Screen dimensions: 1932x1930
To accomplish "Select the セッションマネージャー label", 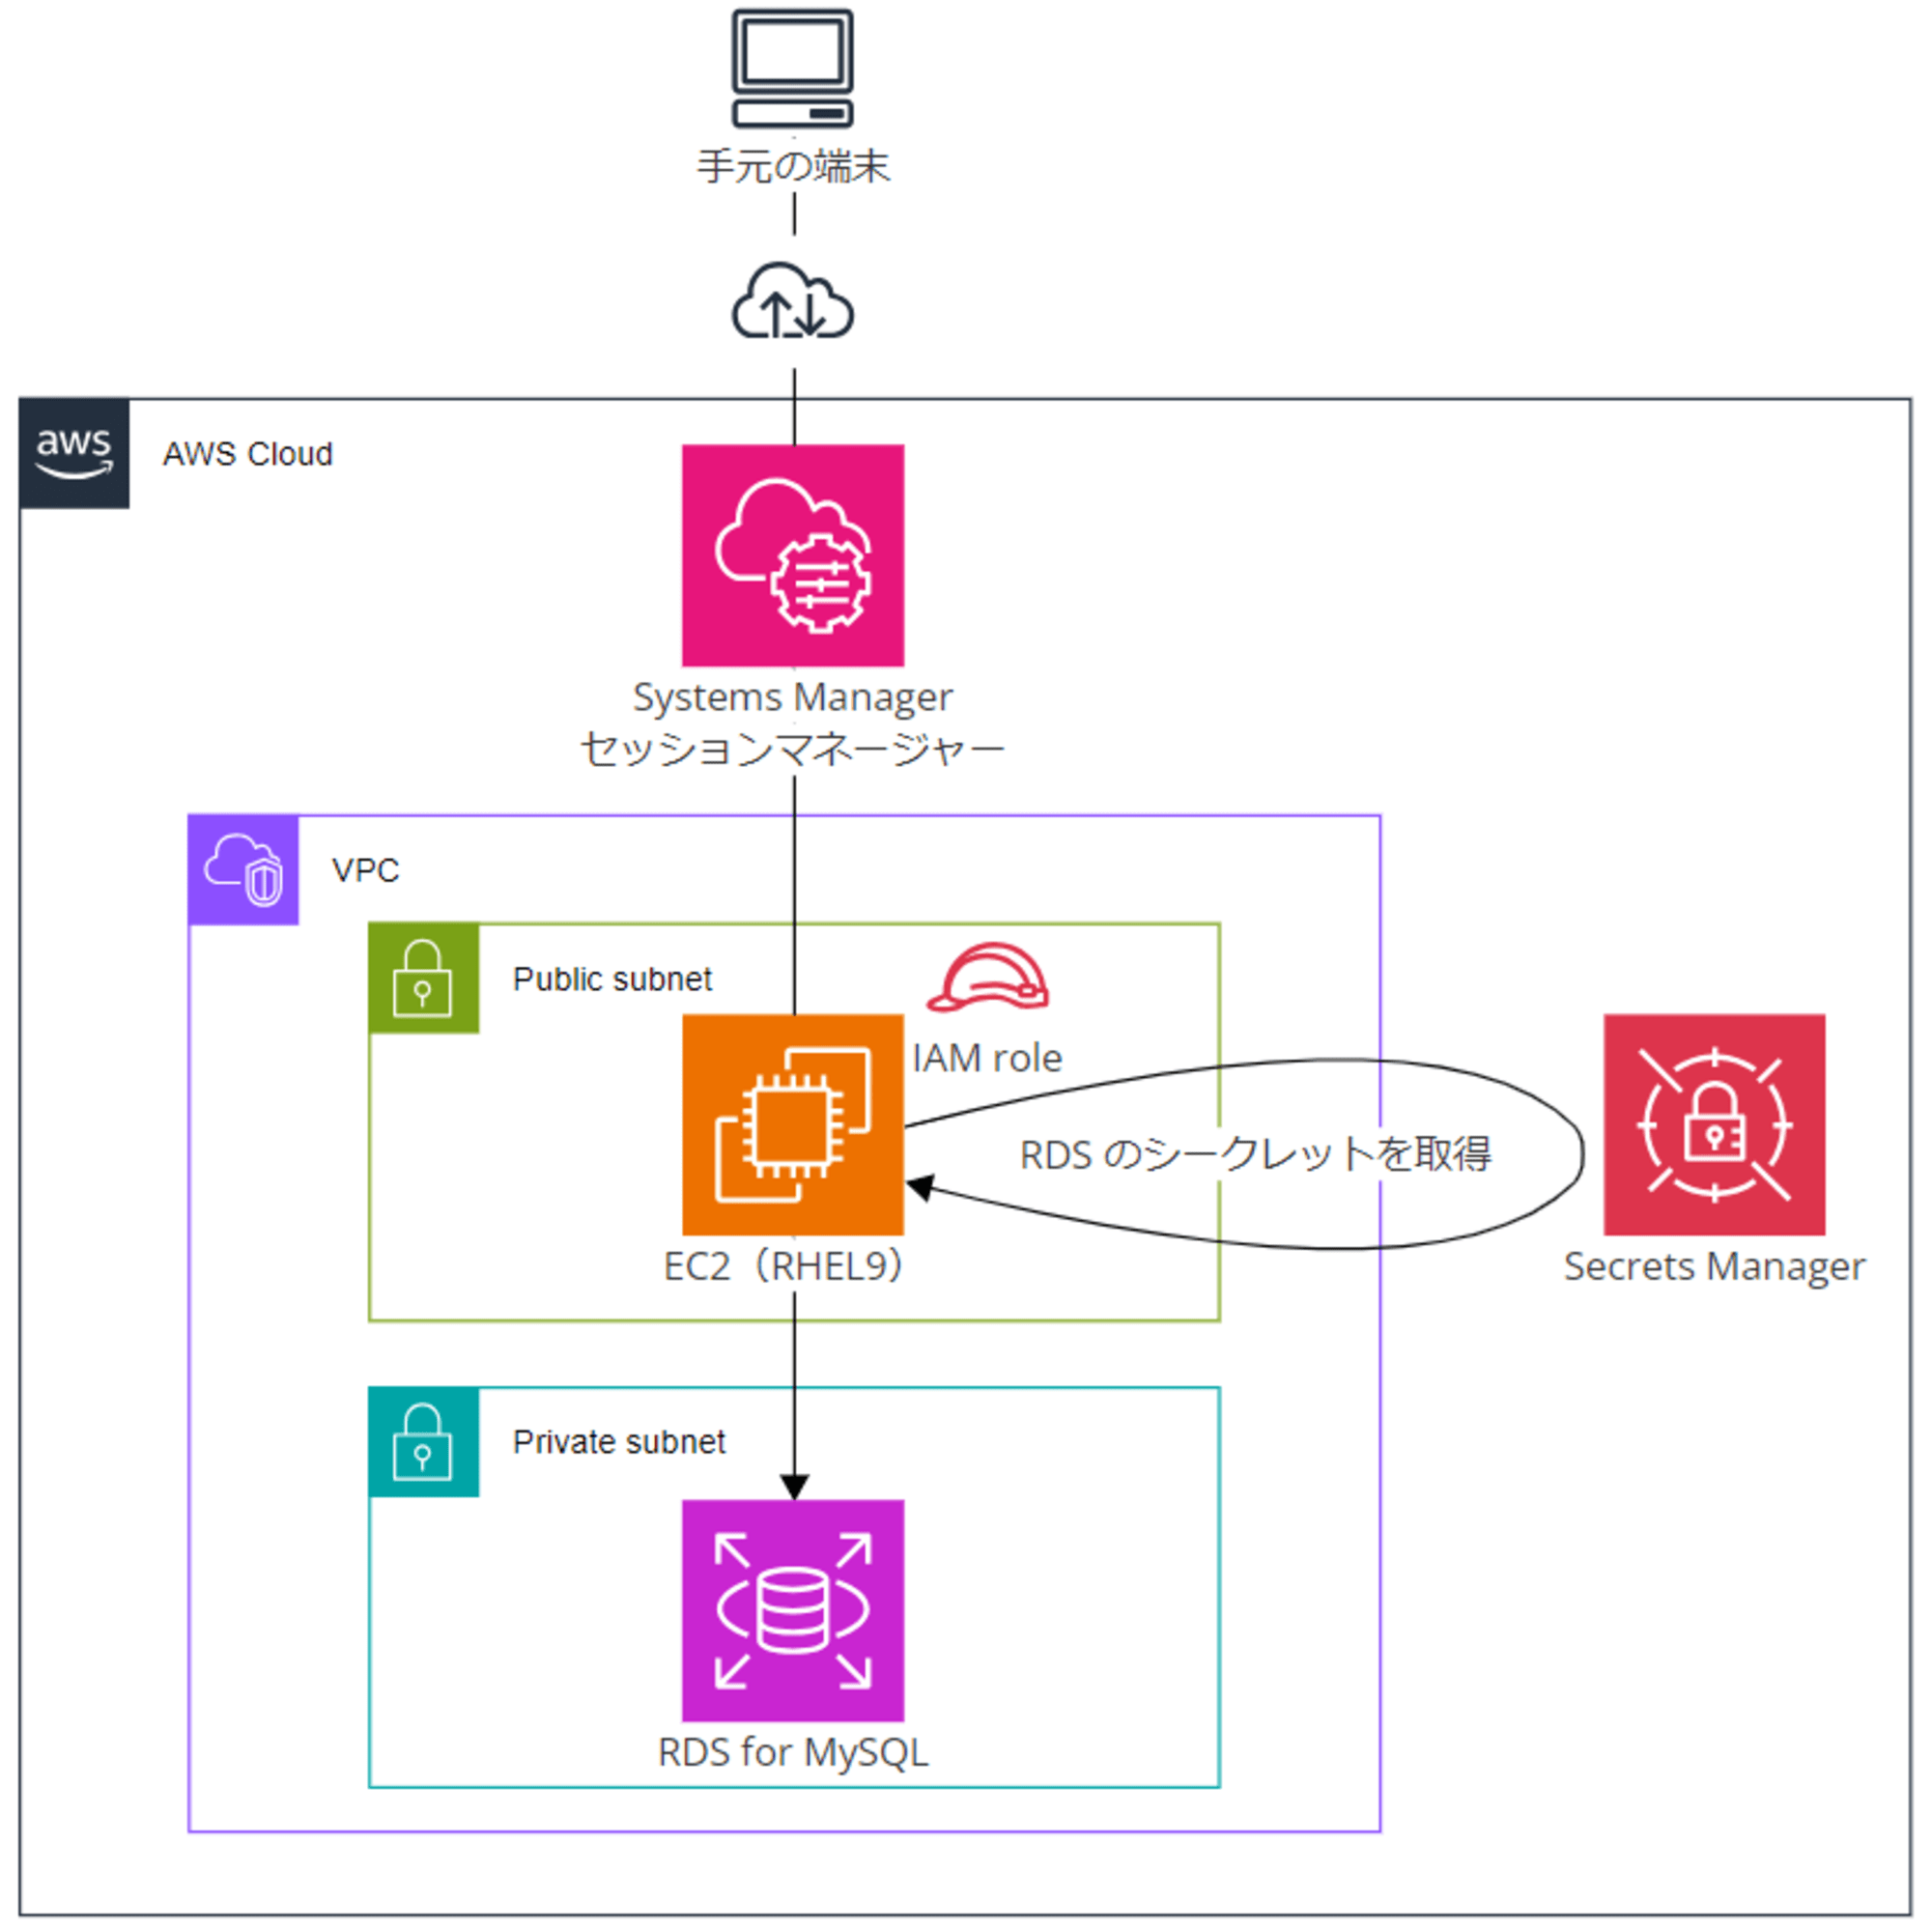I will (x=792, y=749).
